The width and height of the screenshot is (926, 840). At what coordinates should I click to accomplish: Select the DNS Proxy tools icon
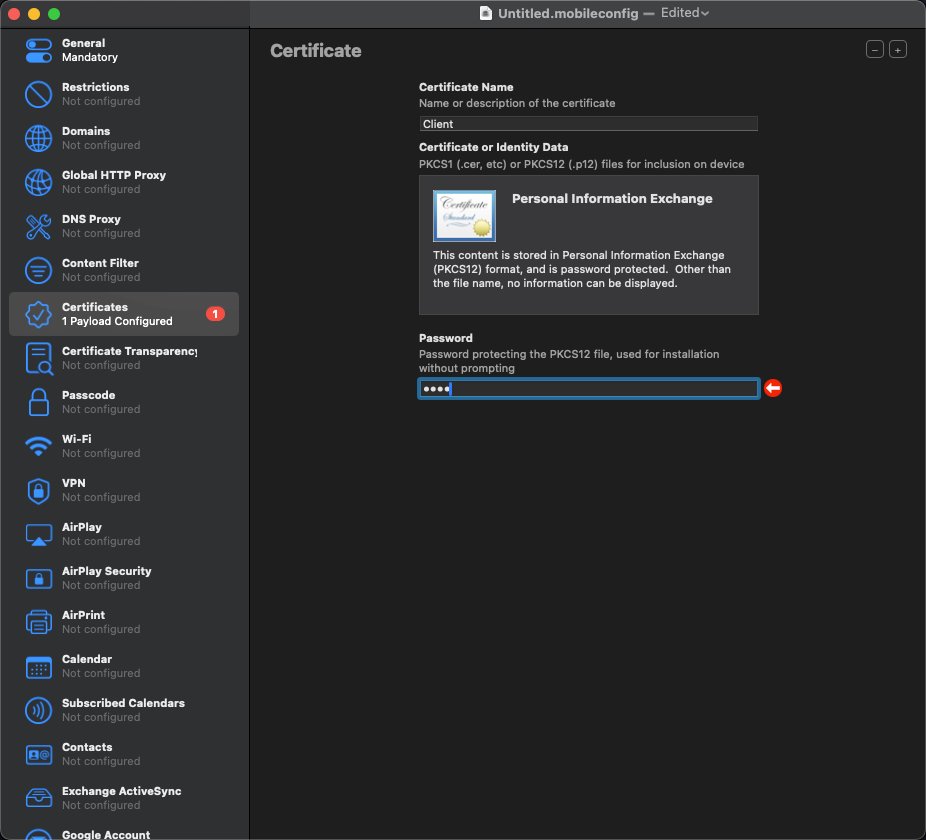pyautogui.click(x=38, y=227)
